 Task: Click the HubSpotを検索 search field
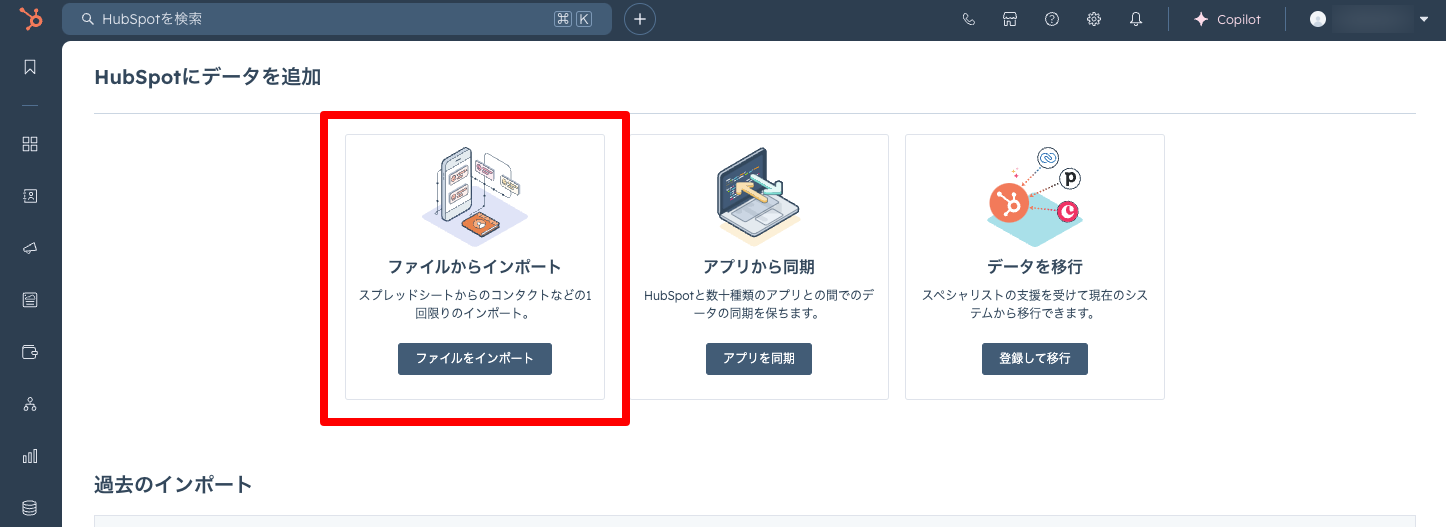[337, 19]
